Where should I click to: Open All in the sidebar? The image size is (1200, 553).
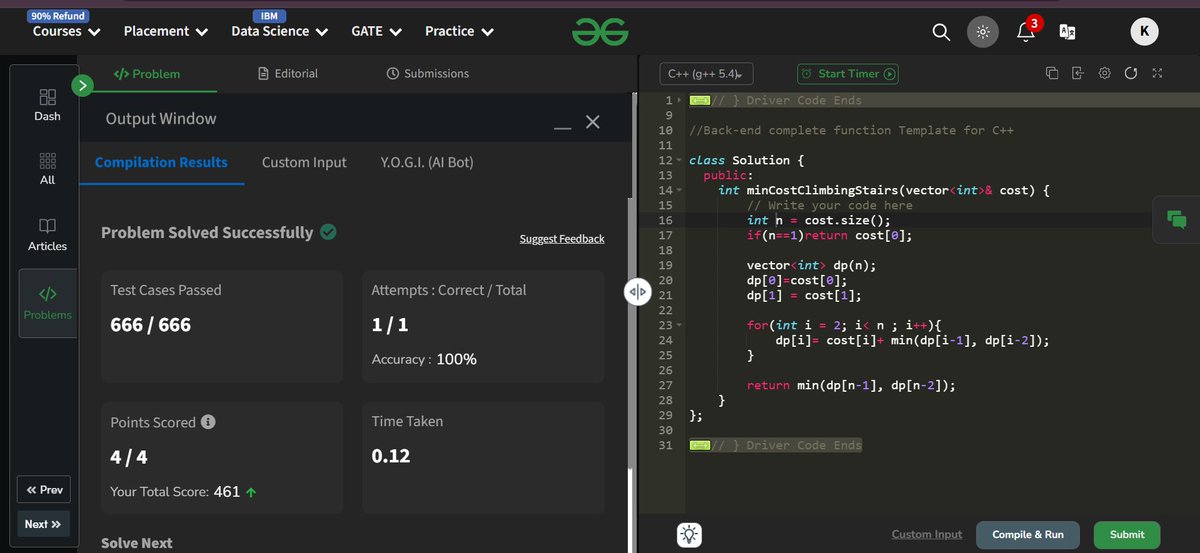[47, 169]
